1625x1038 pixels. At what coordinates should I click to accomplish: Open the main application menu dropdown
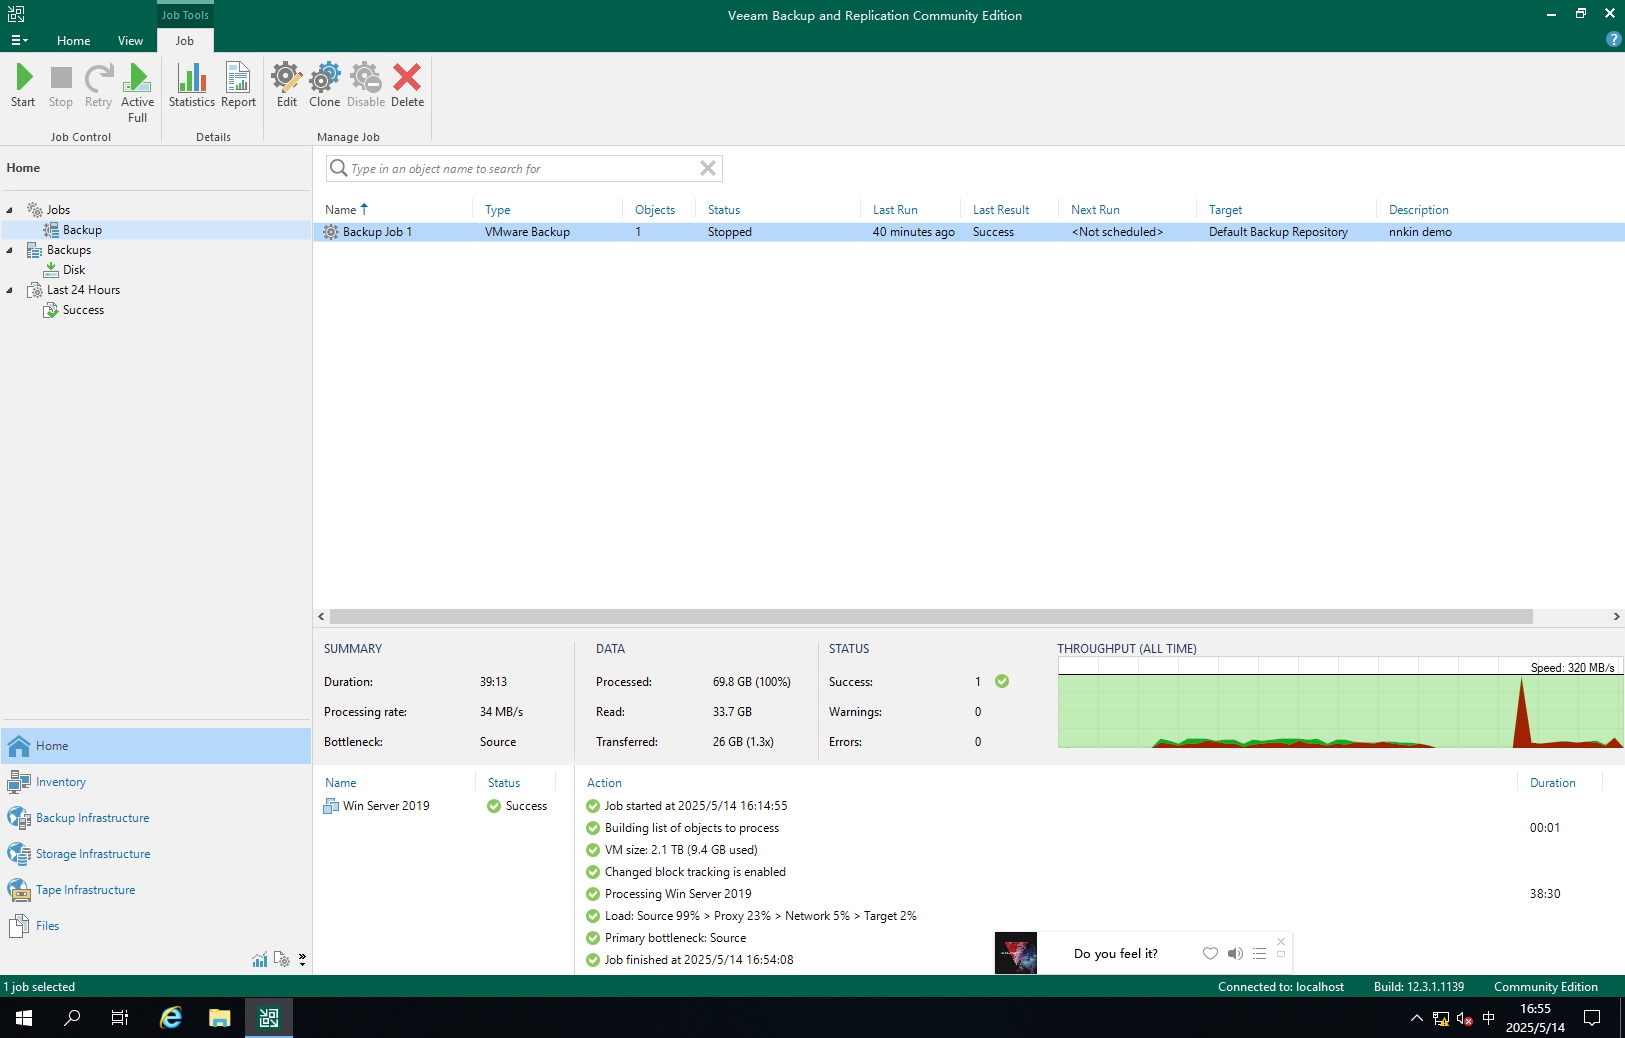click(19, 41)
